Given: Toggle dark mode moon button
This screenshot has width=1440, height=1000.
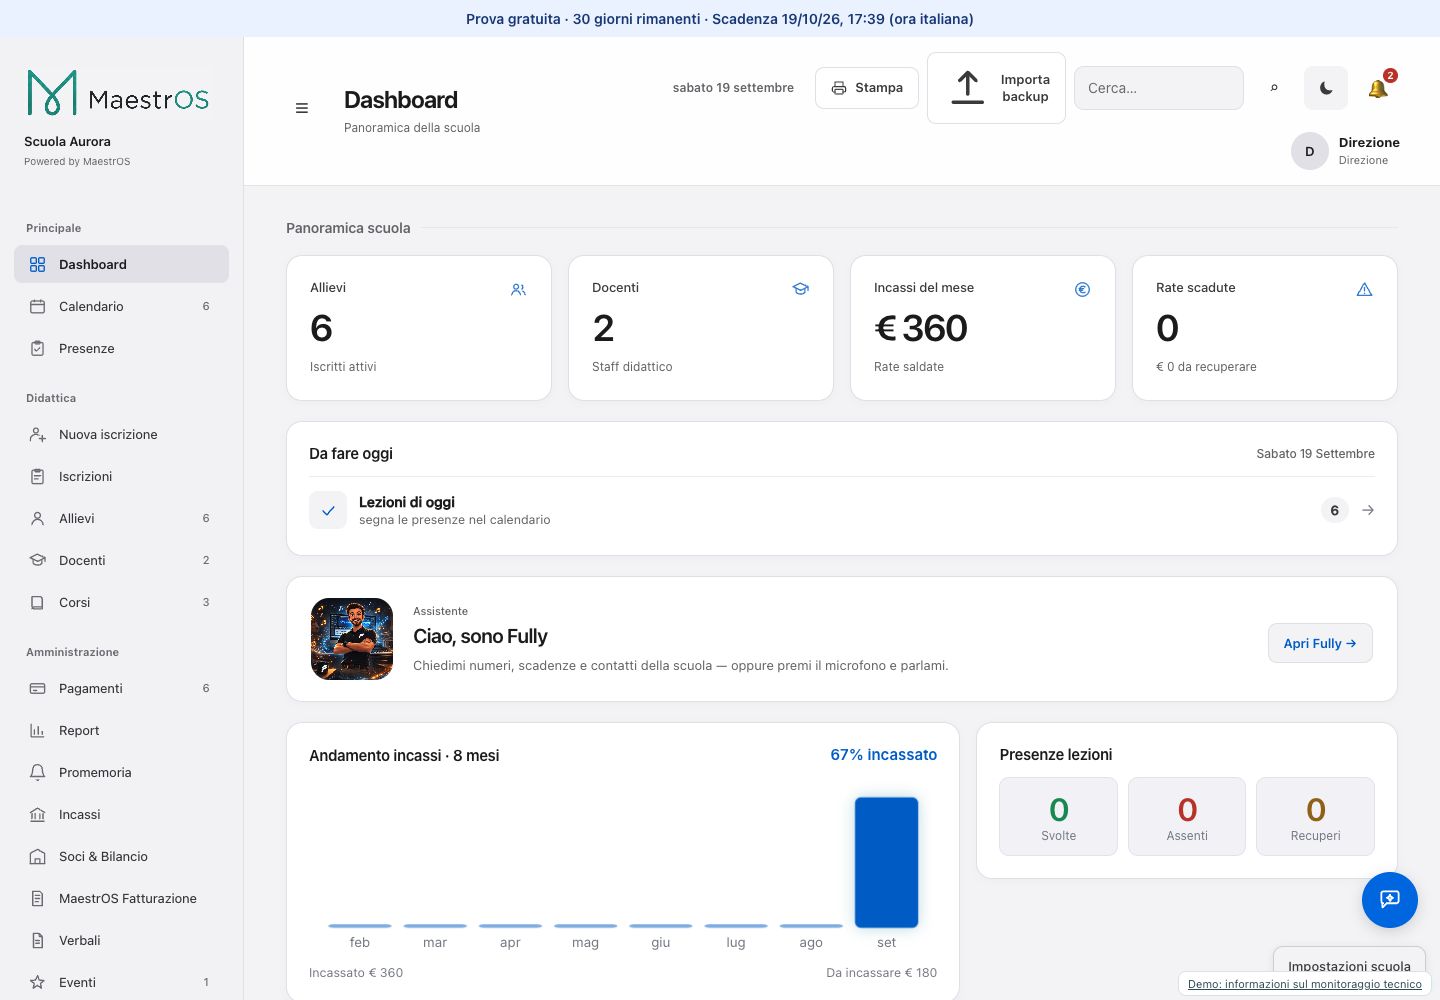Looking at the screenshot, I should 1326,88.
